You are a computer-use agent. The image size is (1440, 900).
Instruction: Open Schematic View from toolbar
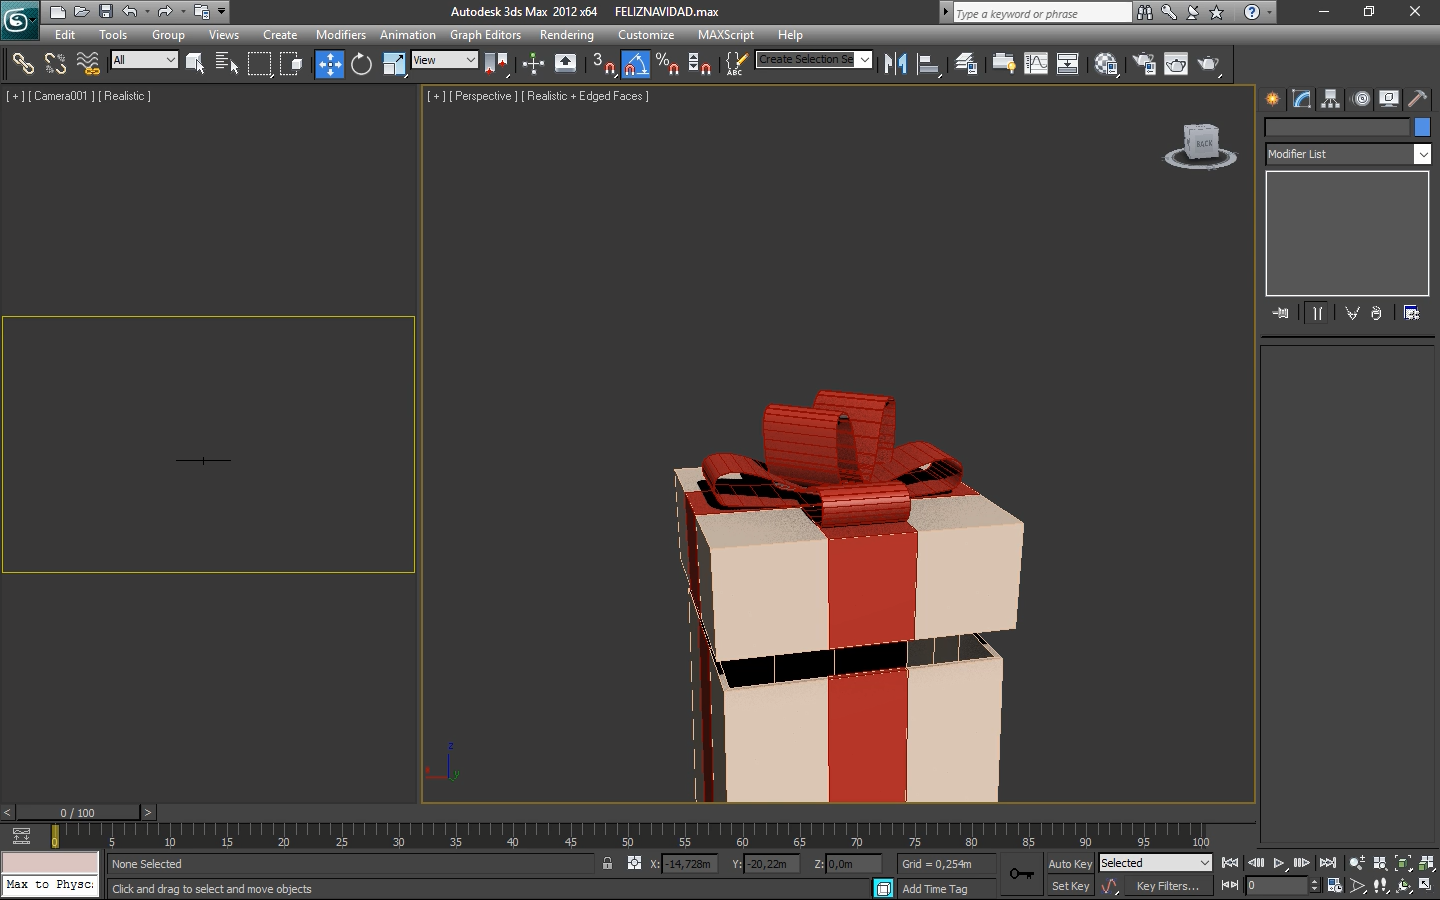[x=1068, y=64]
